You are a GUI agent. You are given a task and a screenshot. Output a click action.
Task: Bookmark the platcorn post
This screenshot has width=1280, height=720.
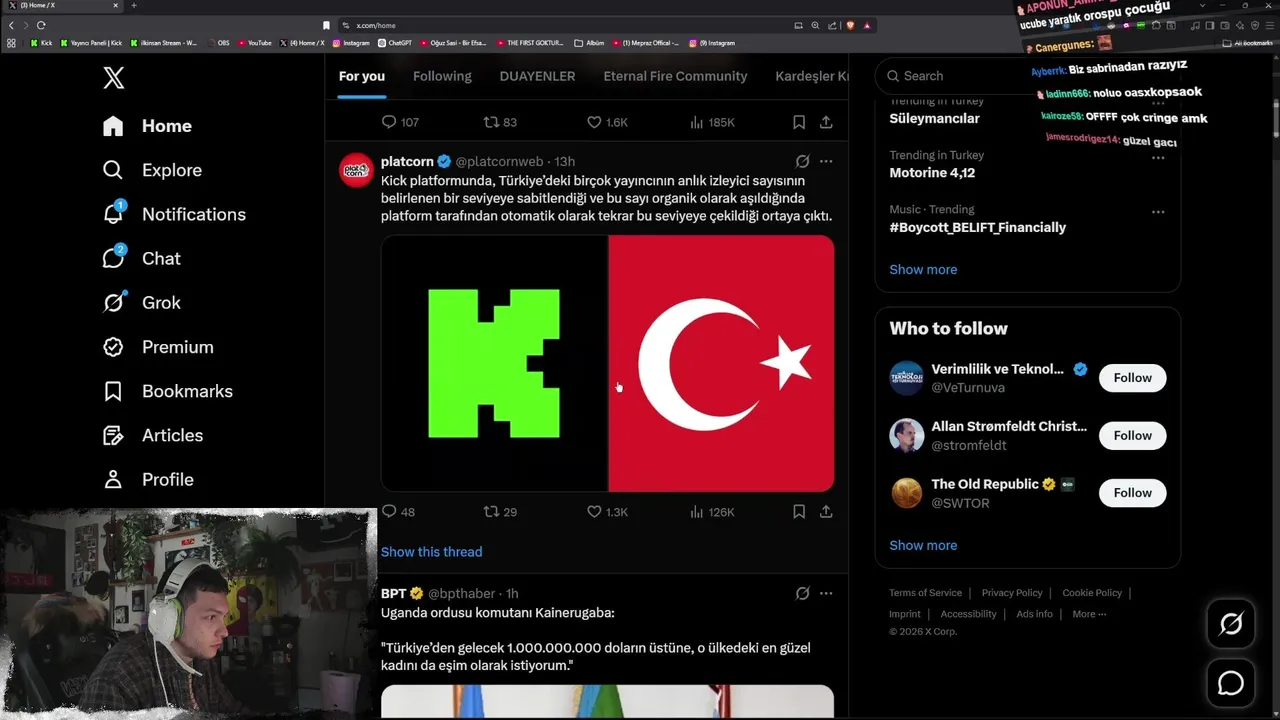(x=799, y=512)
